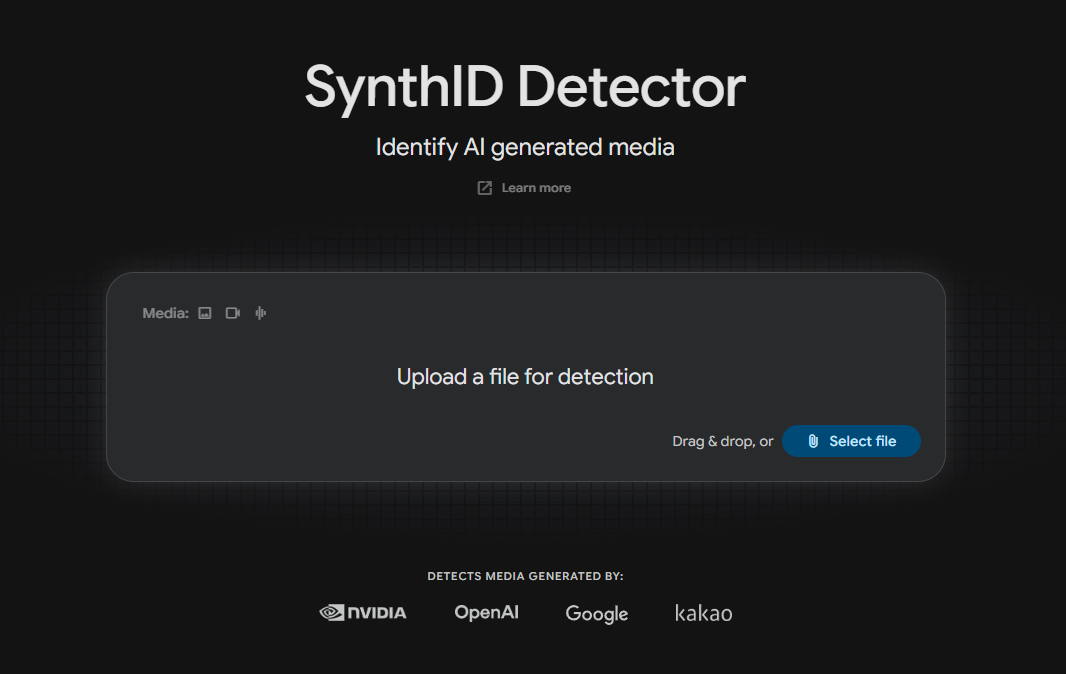This screenshot has width=1066, height=674.
Task: Click the video camera media icon
Action: 233,313
